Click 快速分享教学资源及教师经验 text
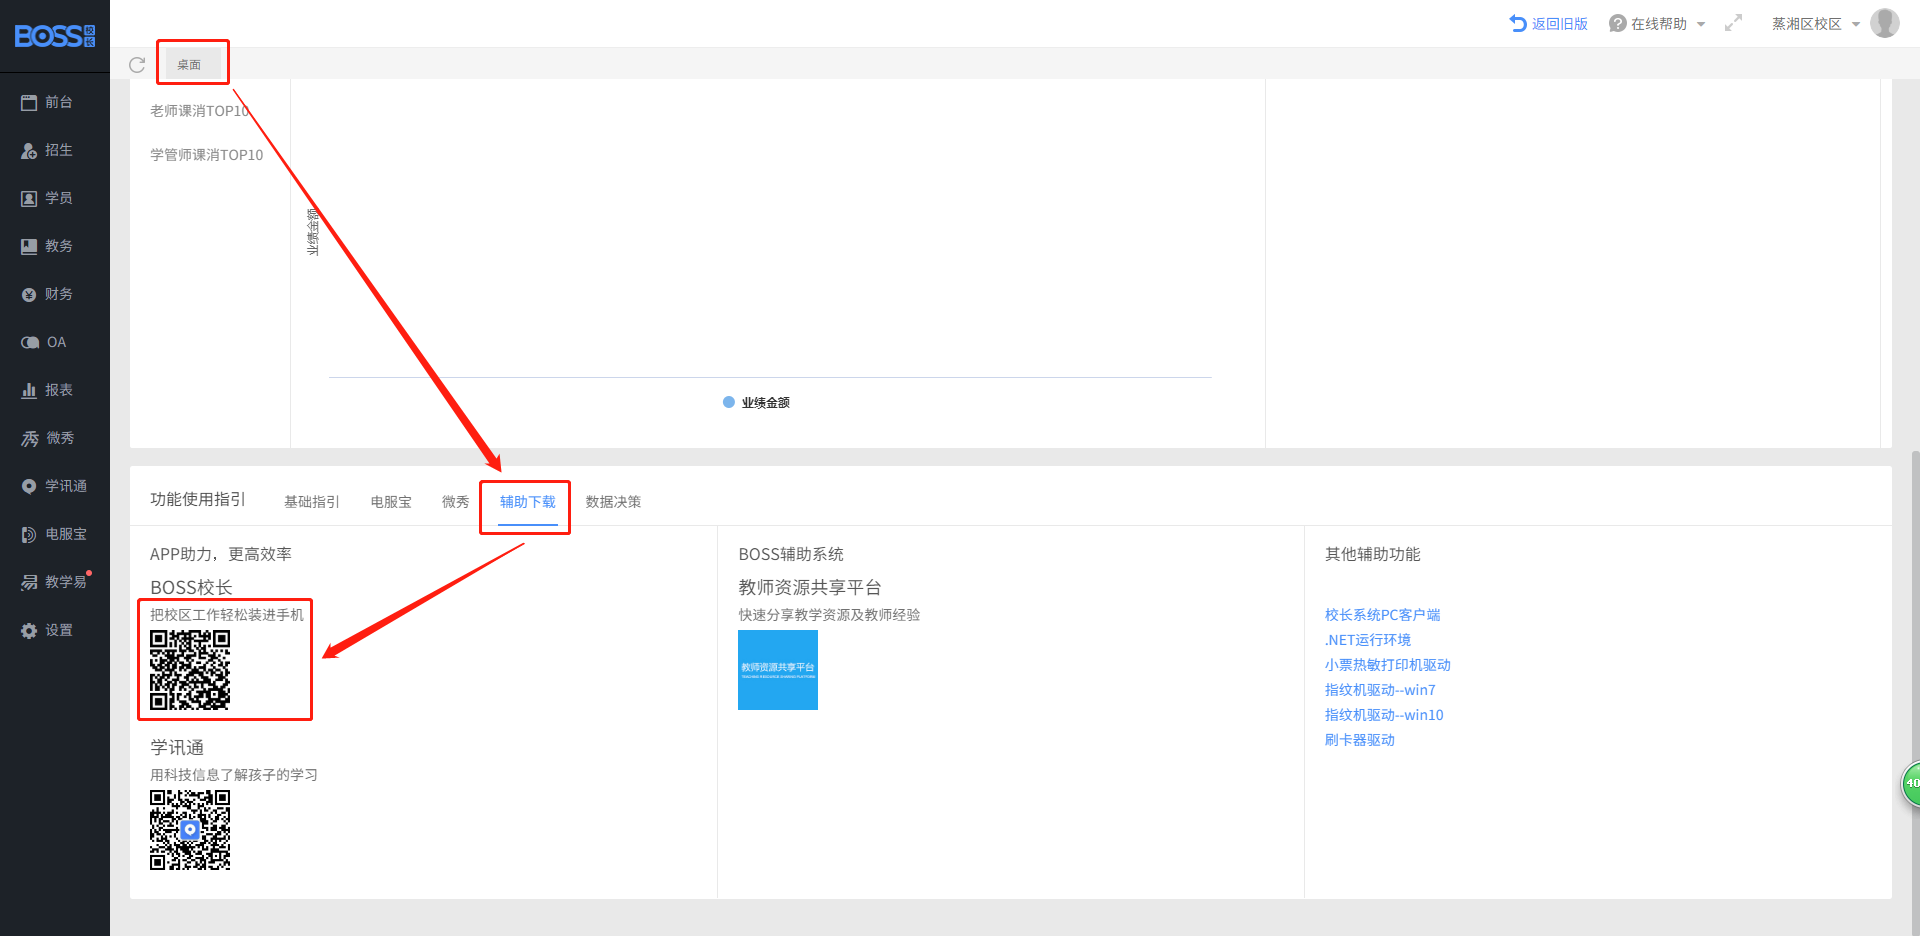1920x936 pixels. point(829,615)
